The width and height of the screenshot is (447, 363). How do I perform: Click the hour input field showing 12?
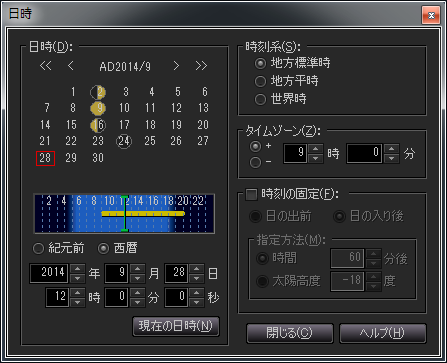click(x=58, y=297)
